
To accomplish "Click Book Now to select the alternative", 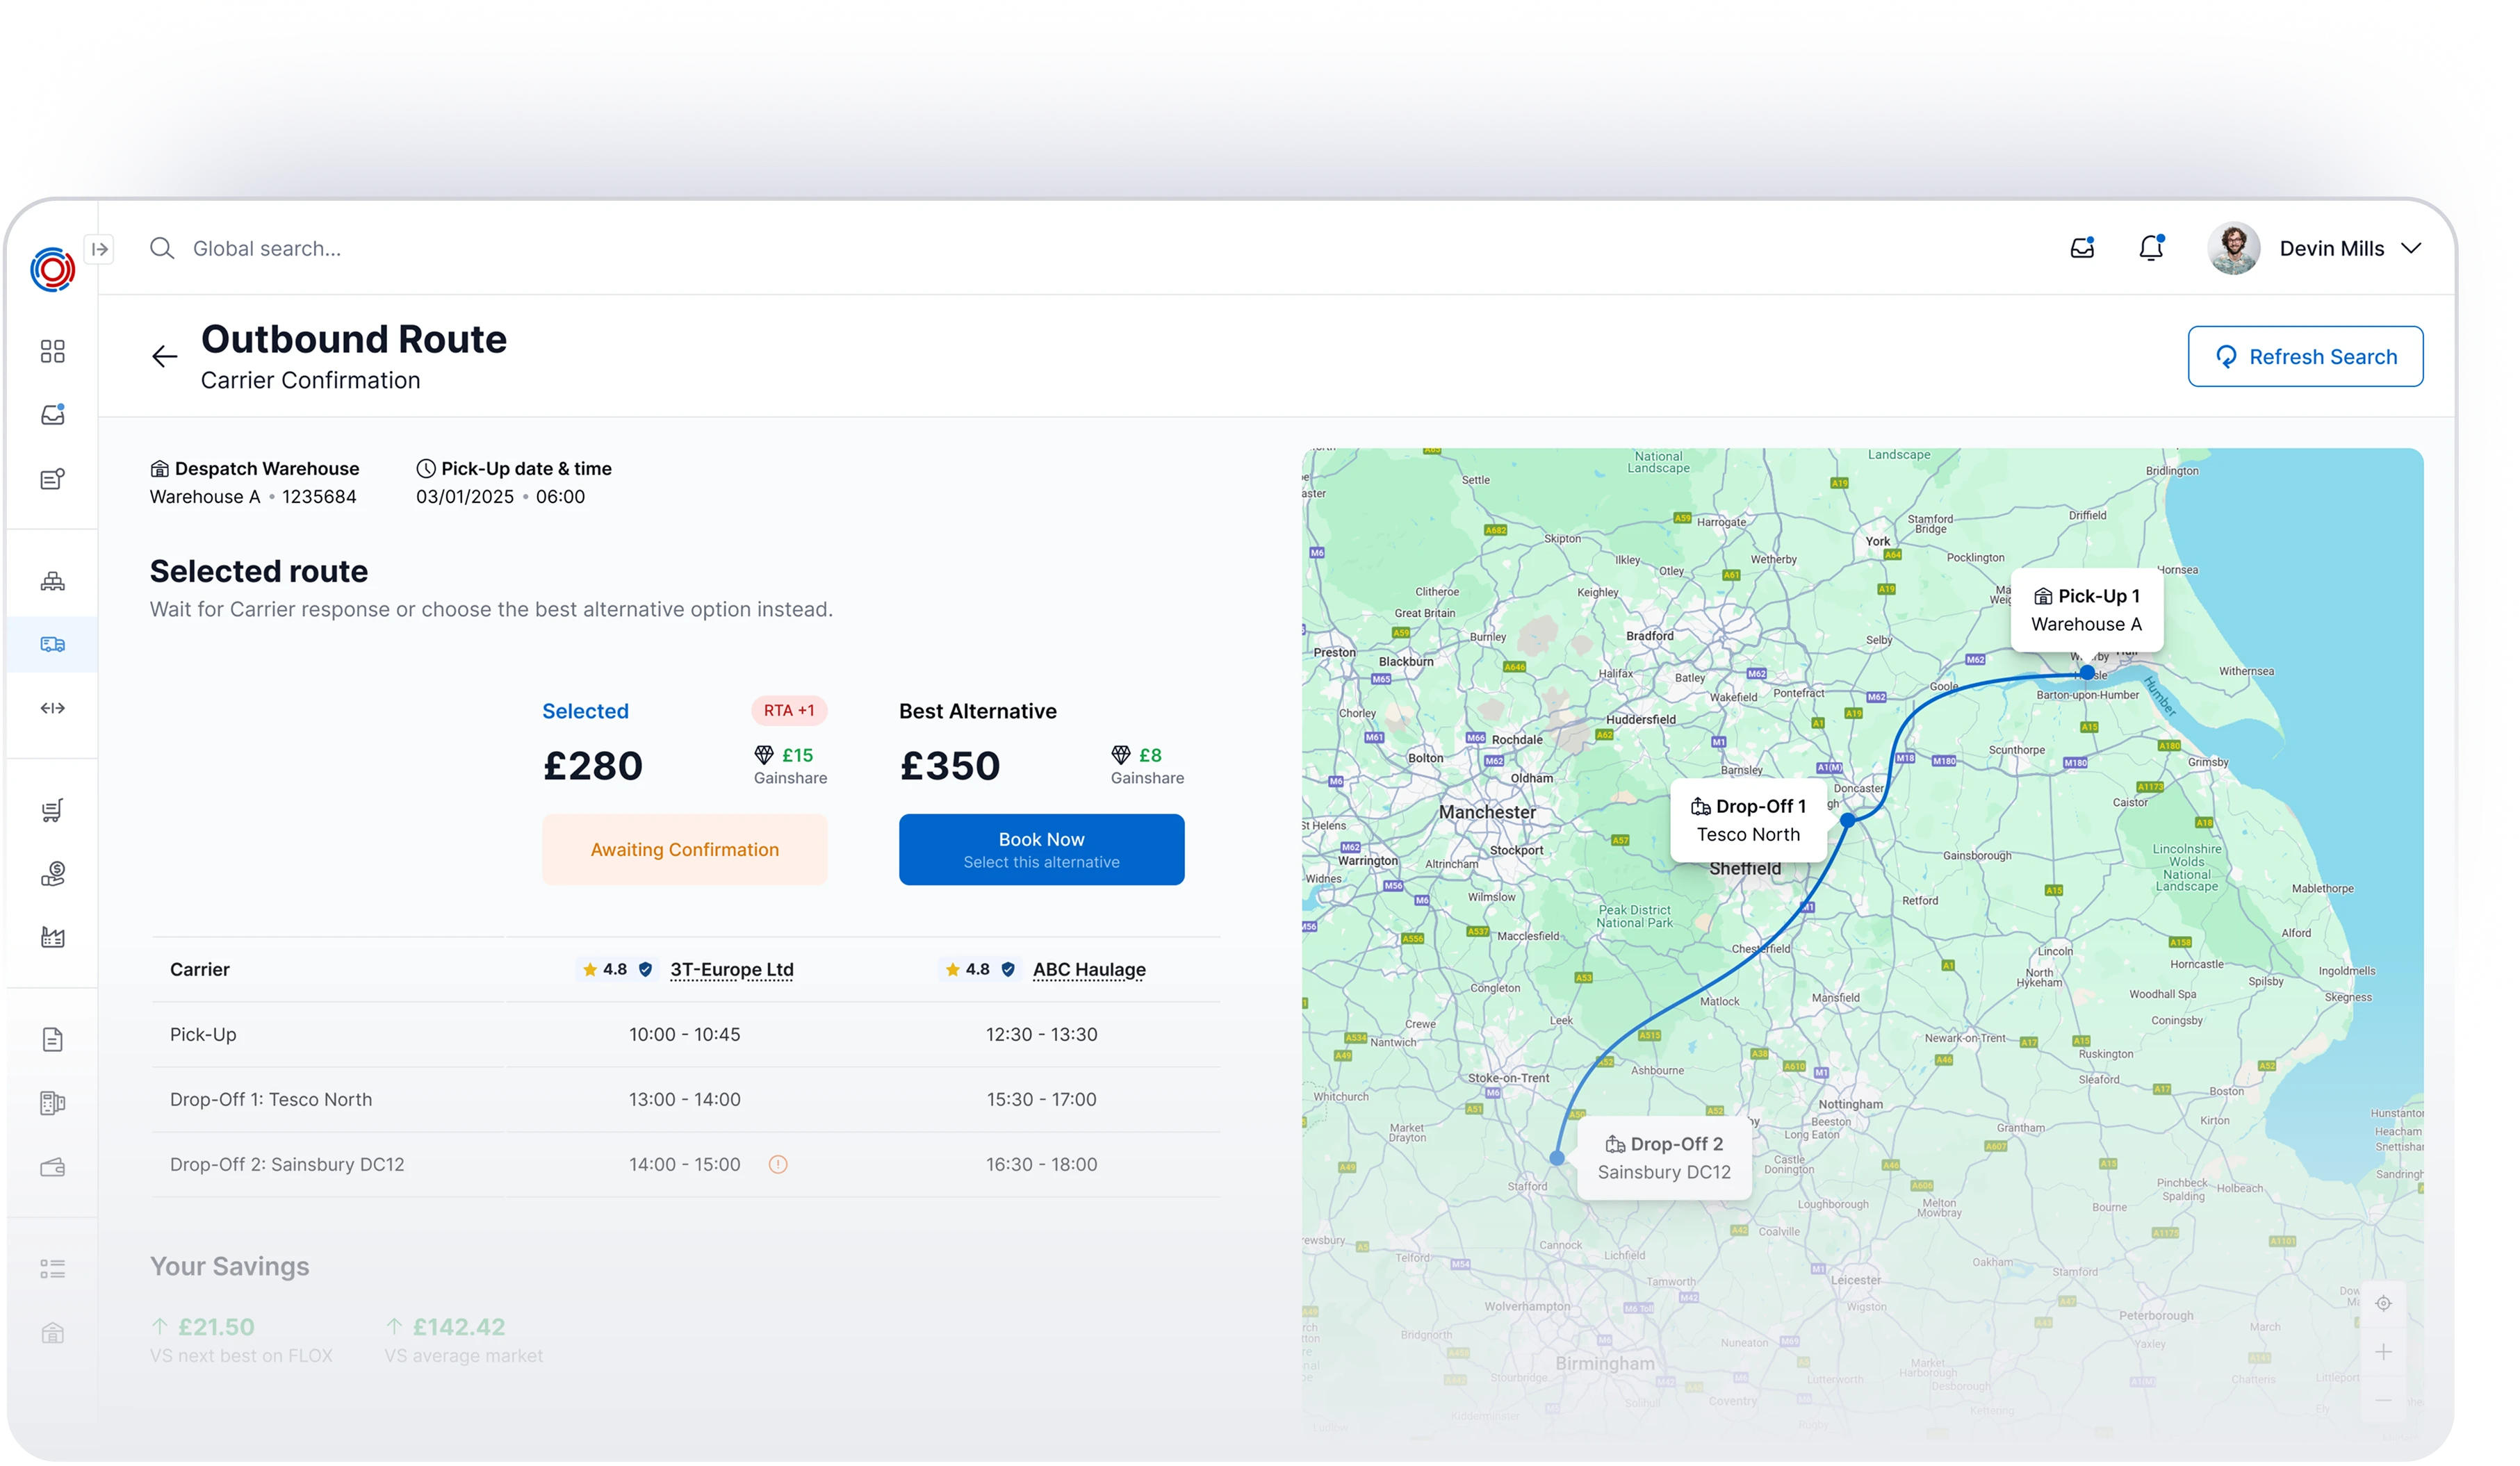I will (1041, 849).
